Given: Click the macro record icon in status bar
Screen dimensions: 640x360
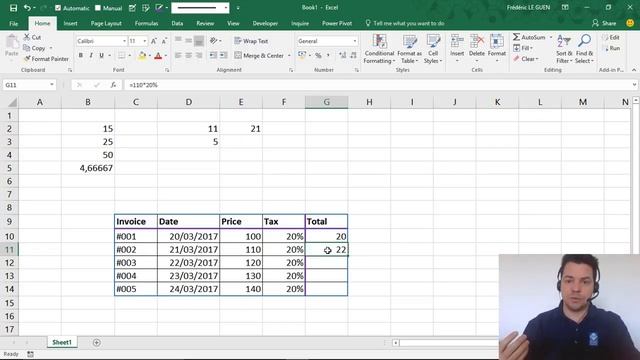Looking at the screenshot, I should click(x=31, y=354).
